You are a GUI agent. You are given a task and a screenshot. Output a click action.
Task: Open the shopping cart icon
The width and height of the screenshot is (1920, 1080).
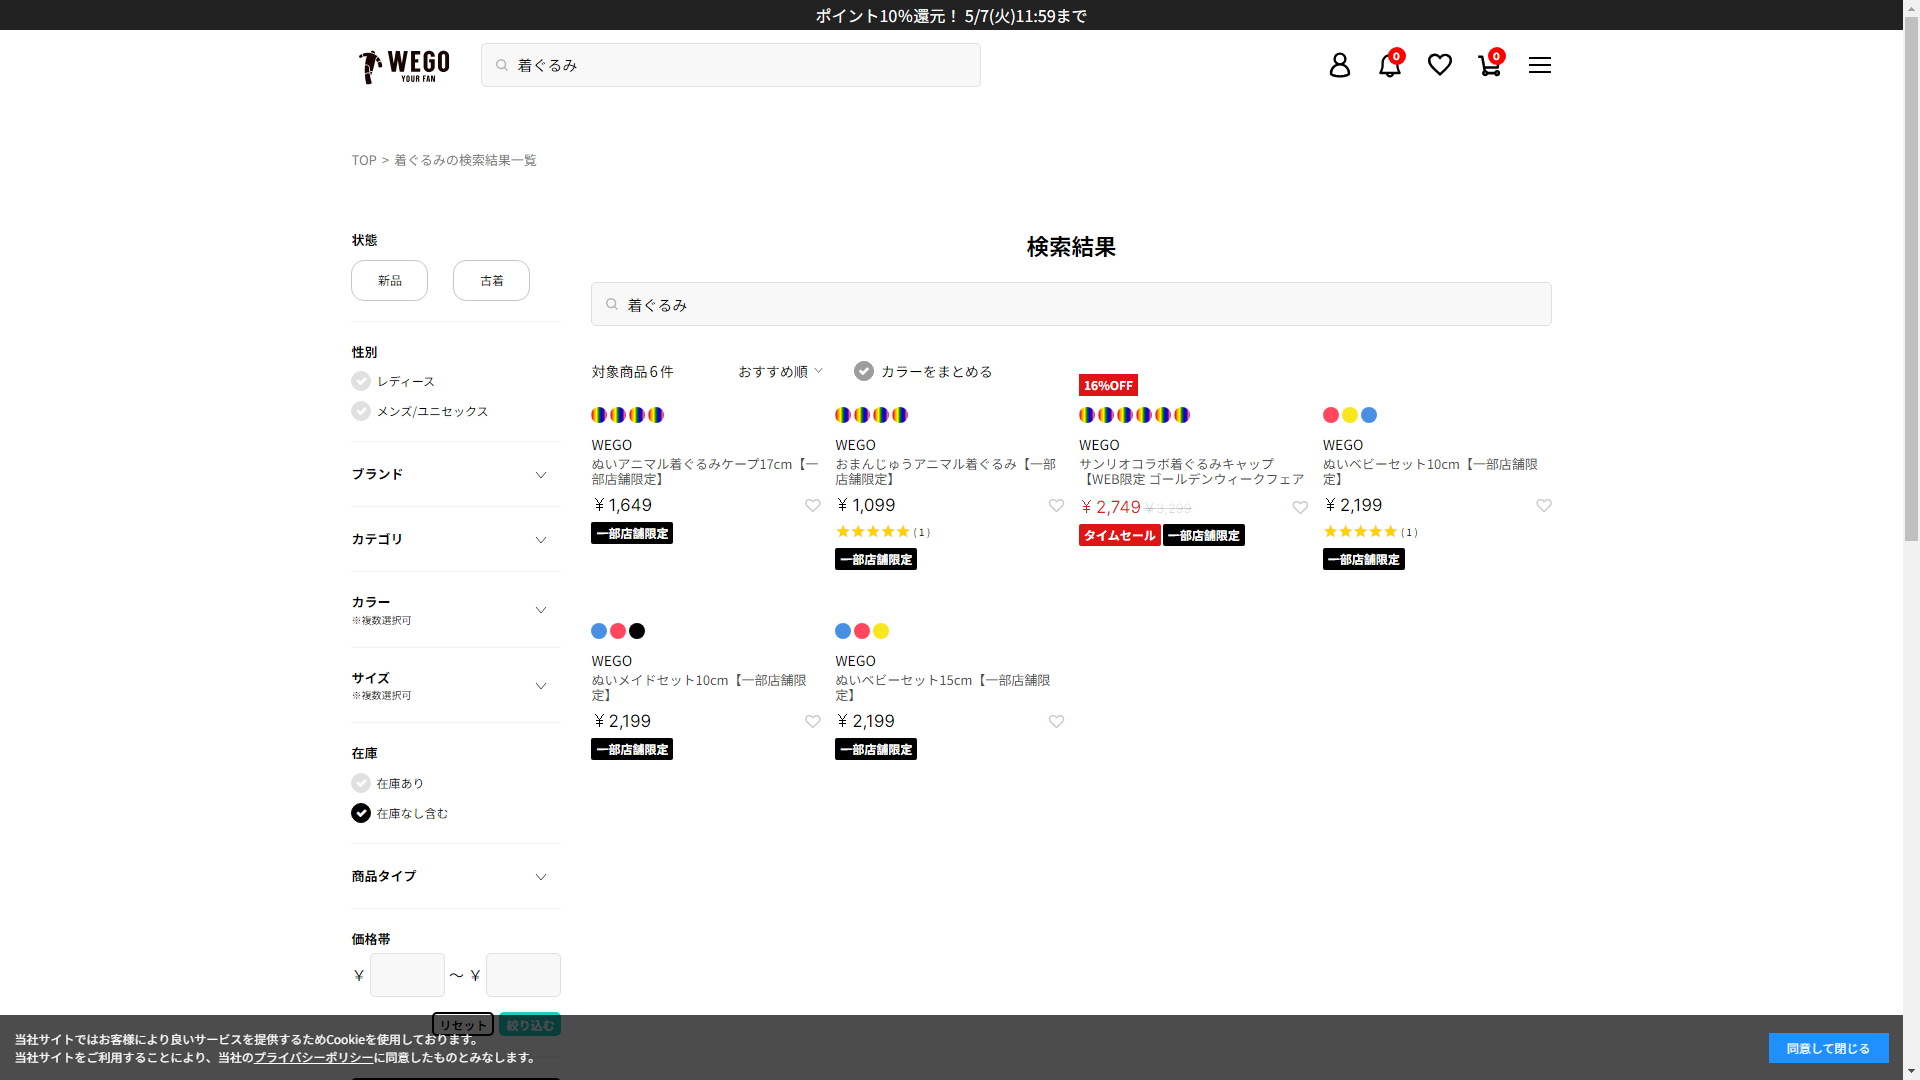(1489, 65)
